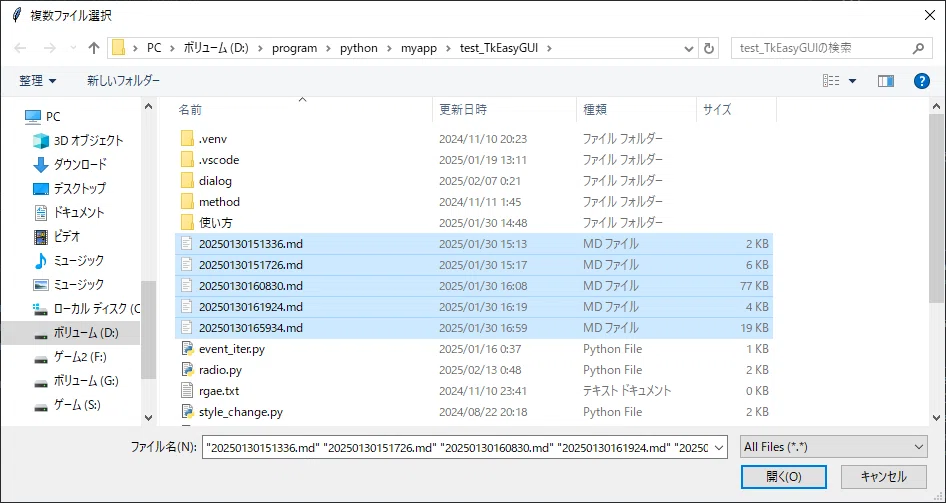
Task: Click the event_iter.py Python file icon
Action: [x=187, y=349]
